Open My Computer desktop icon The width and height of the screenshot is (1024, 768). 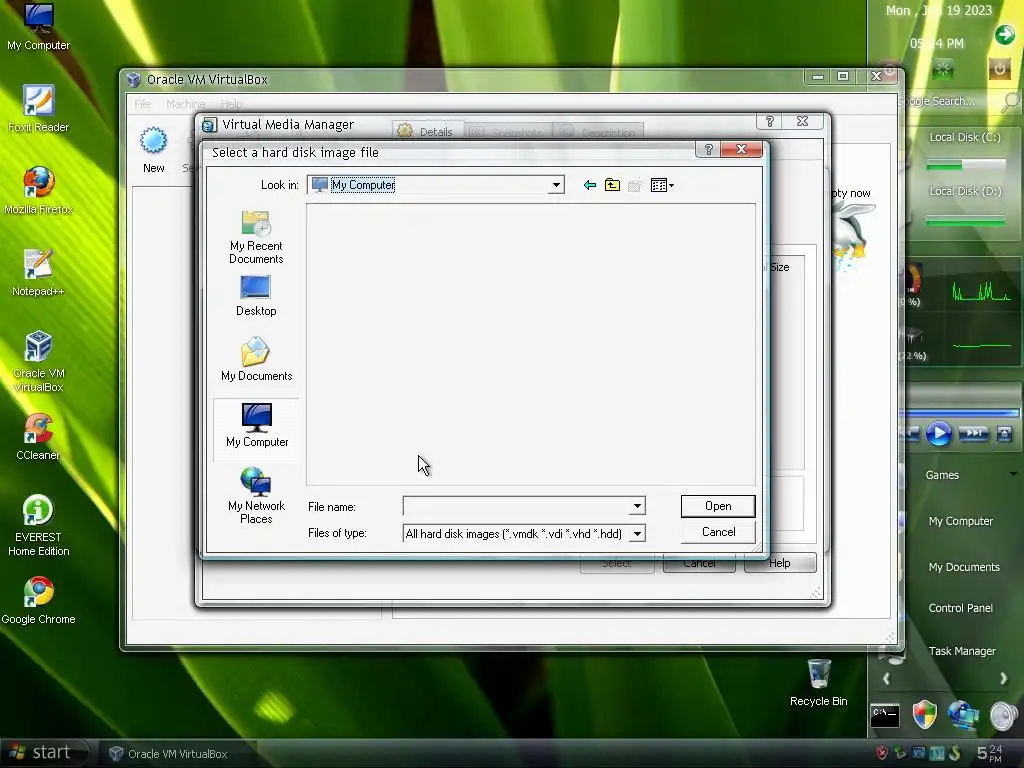point(39,27)
